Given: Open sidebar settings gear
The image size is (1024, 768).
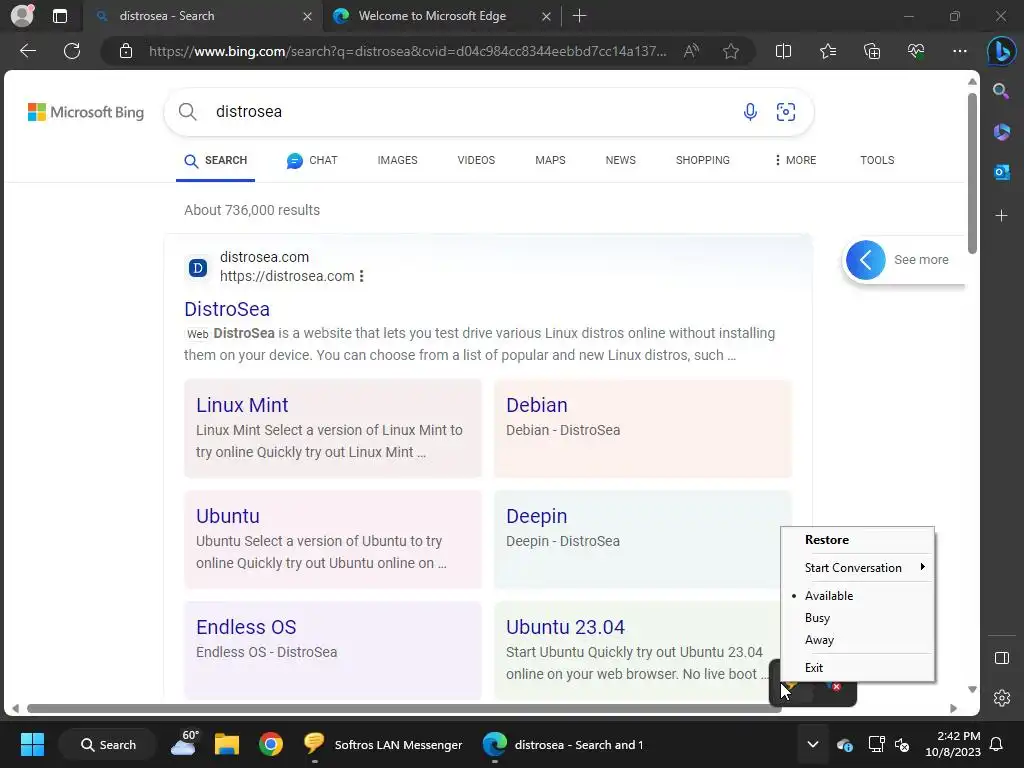Looking at the screenshot, I should point(1001,697).
